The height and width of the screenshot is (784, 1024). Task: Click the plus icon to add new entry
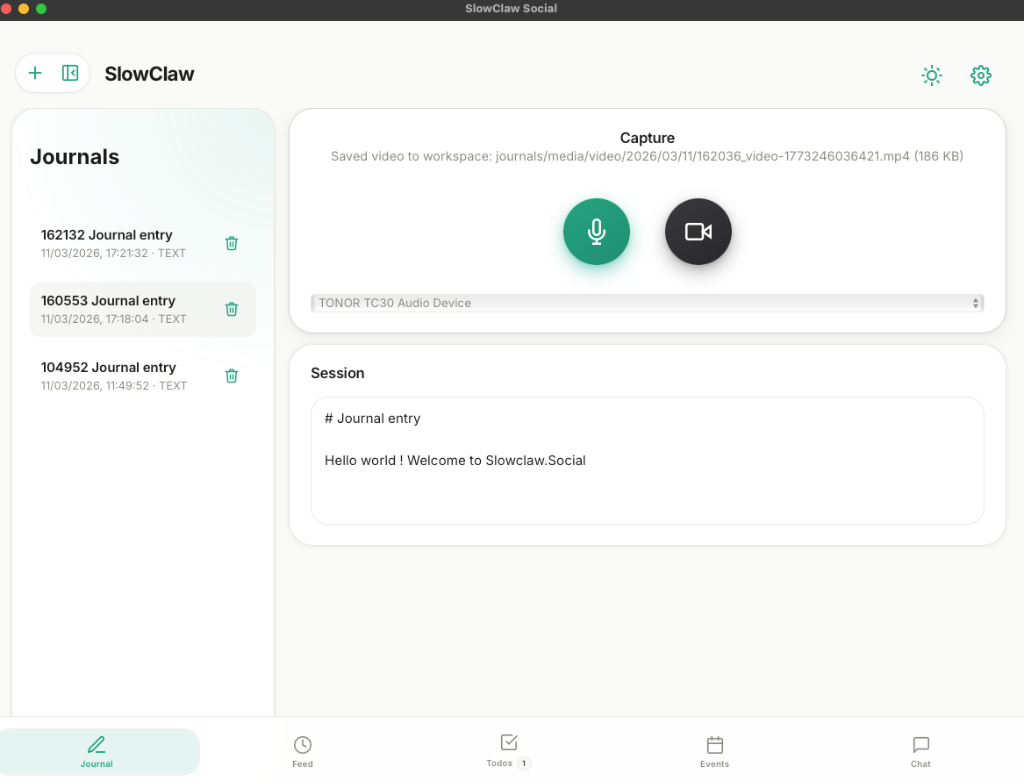coord(35,73)
